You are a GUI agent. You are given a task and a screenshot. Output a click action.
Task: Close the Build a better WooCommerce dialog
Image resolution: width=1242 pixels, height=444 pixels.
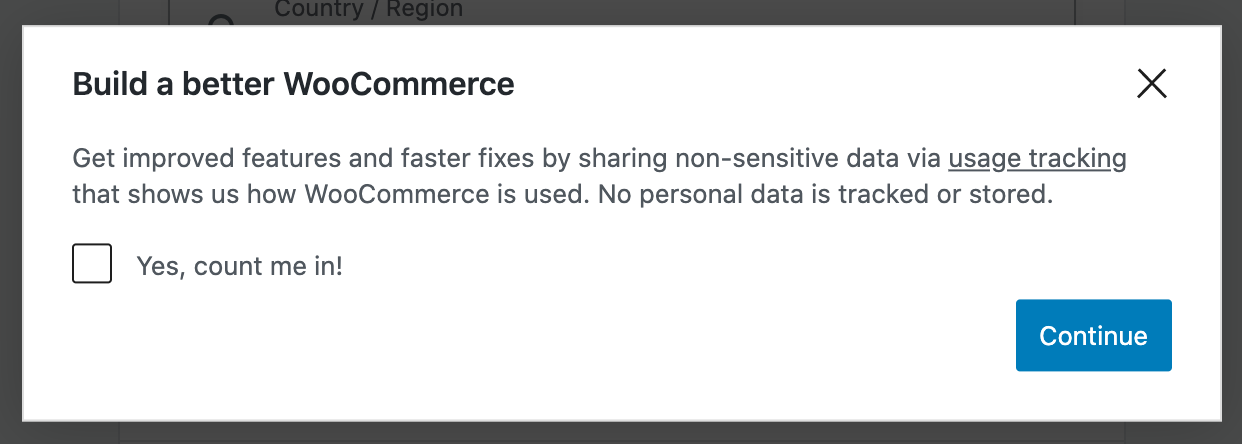[x=1152, y=84]
